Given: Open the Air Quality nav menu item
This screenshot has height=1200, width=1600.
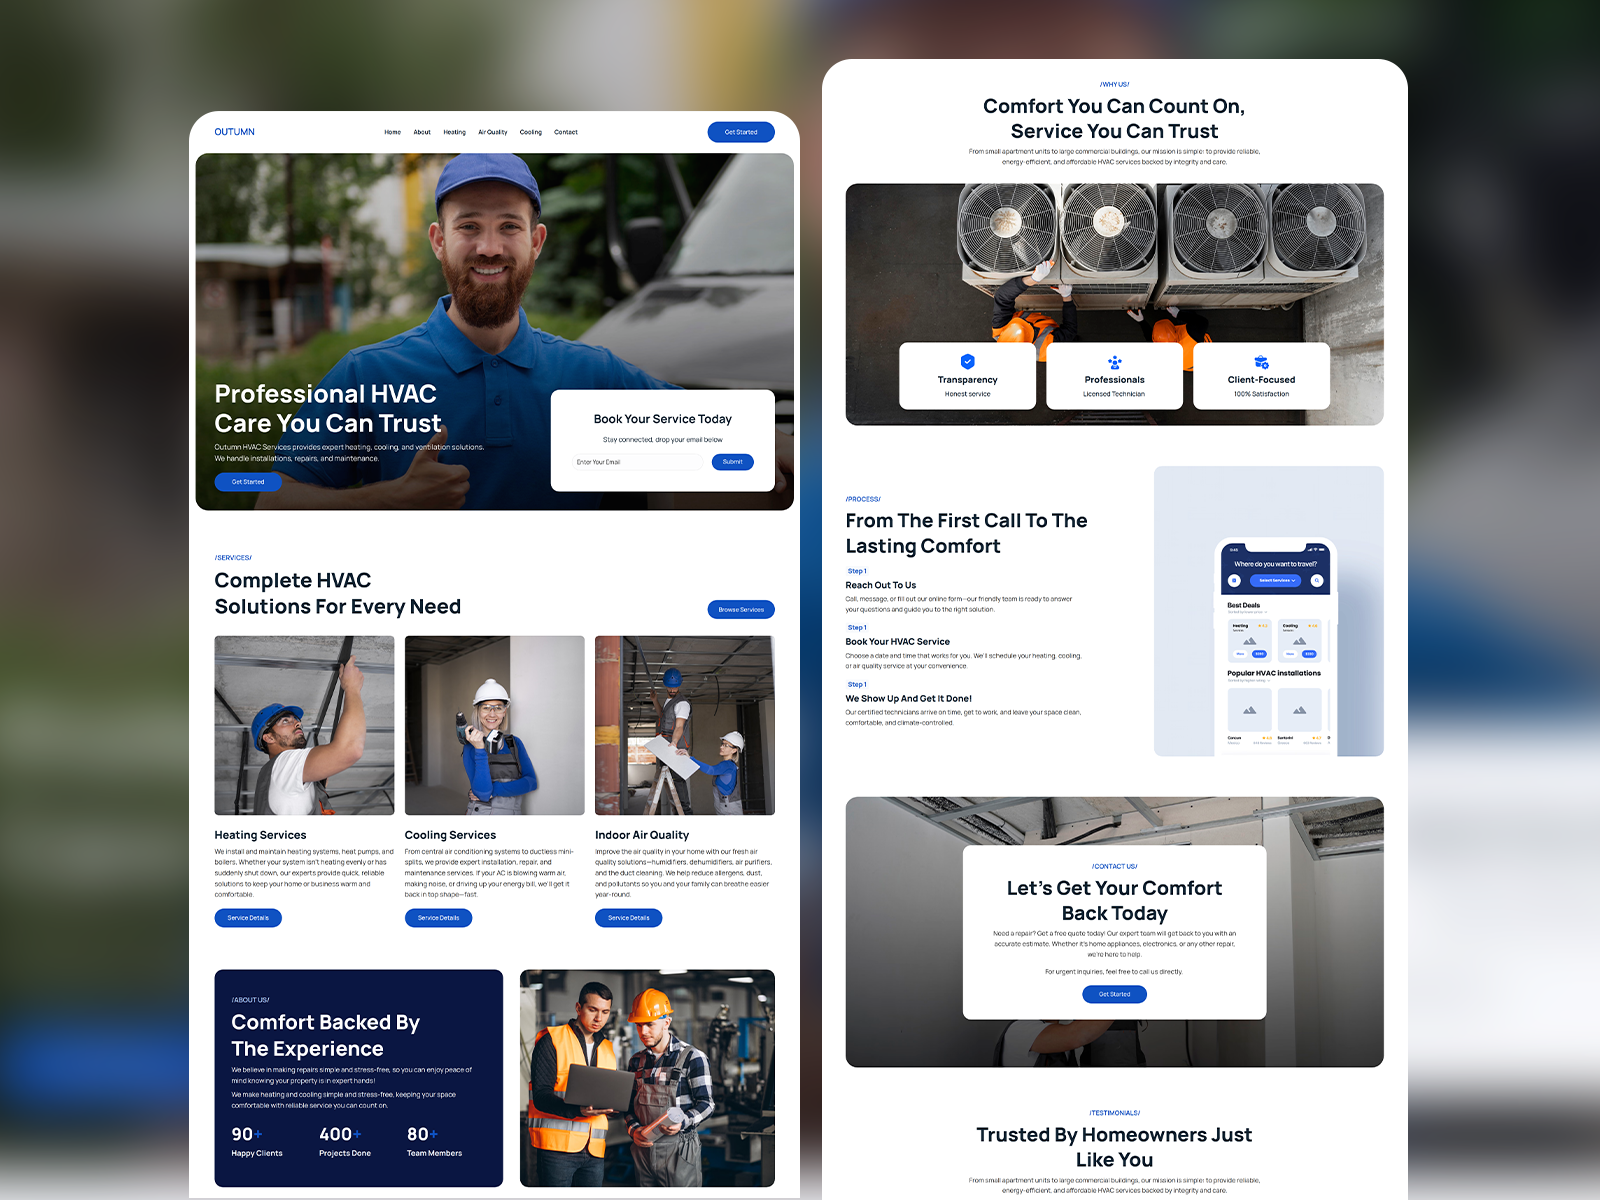Looking at the screenshot, I should [x=492, y=132].
